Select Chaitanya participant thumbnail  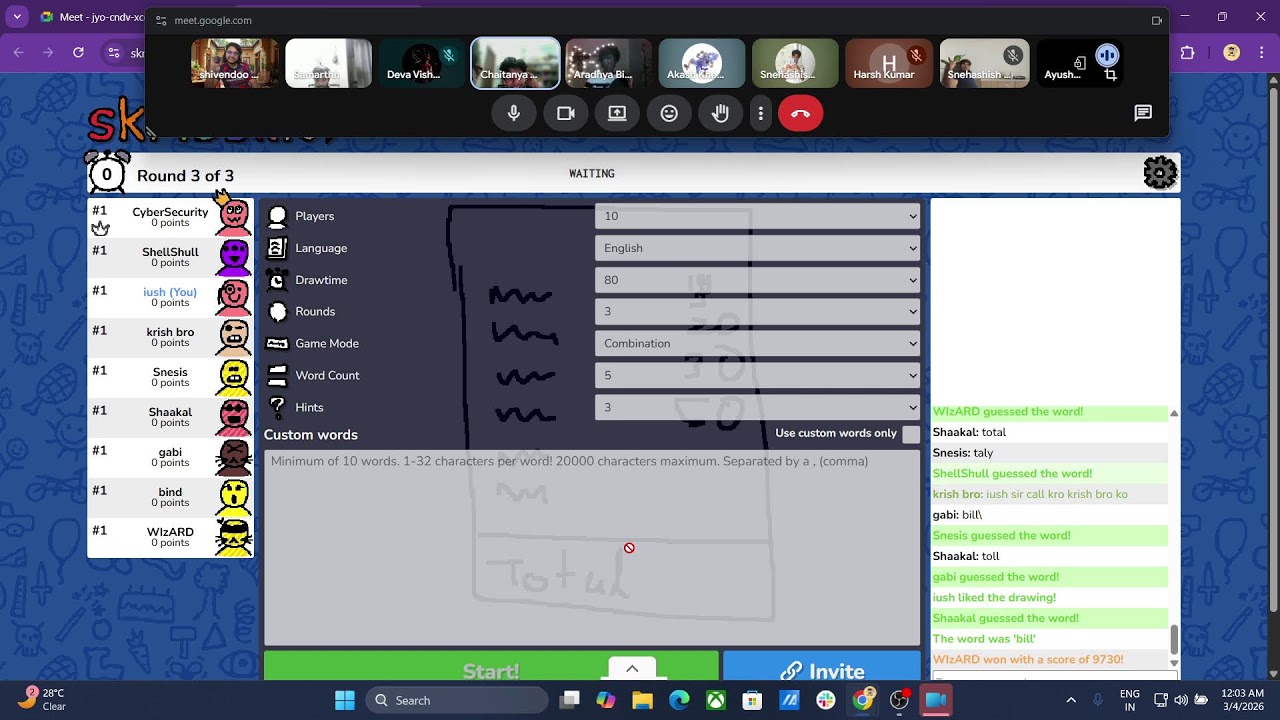[515, 63]
